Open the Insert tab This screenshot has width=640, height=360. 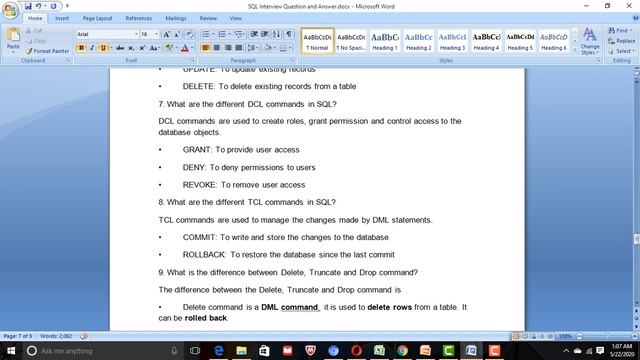coord(62,18)
